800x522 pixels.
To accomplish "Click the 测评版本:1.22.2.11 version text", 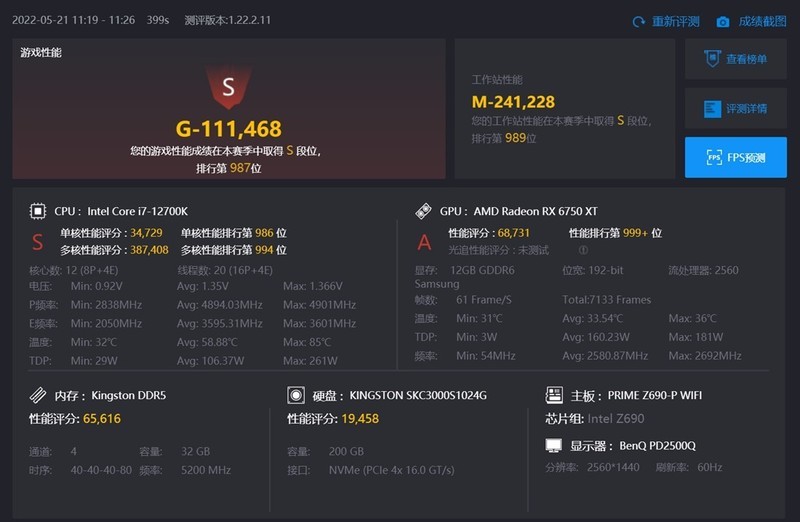I will pos(228,20).
